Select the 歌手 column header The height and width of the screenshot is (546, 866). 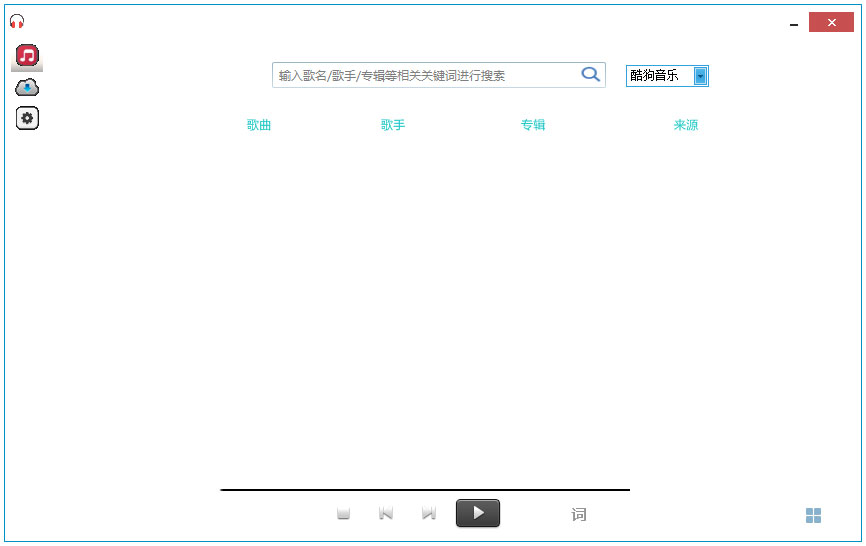pos(393,125)
